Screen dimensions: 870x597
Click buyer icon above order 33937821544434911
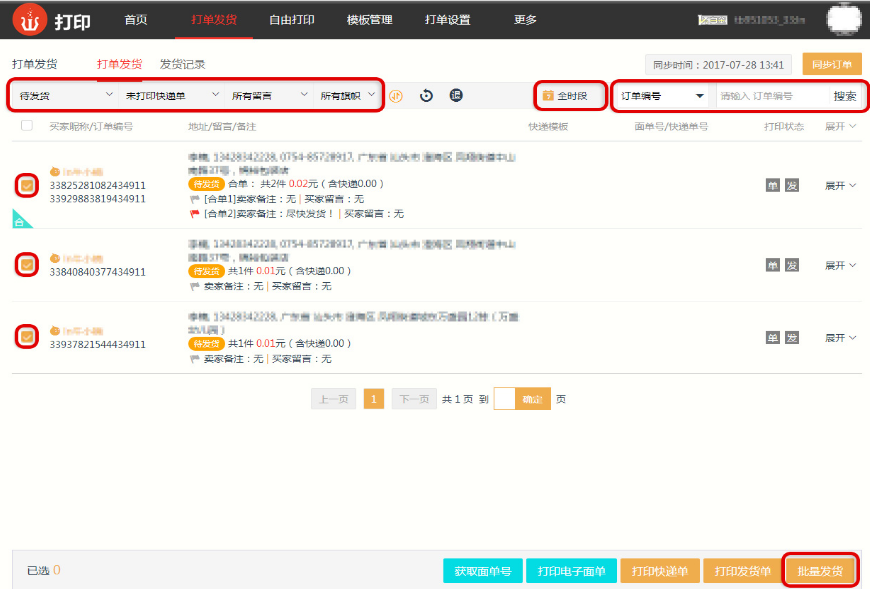[54, 331]
